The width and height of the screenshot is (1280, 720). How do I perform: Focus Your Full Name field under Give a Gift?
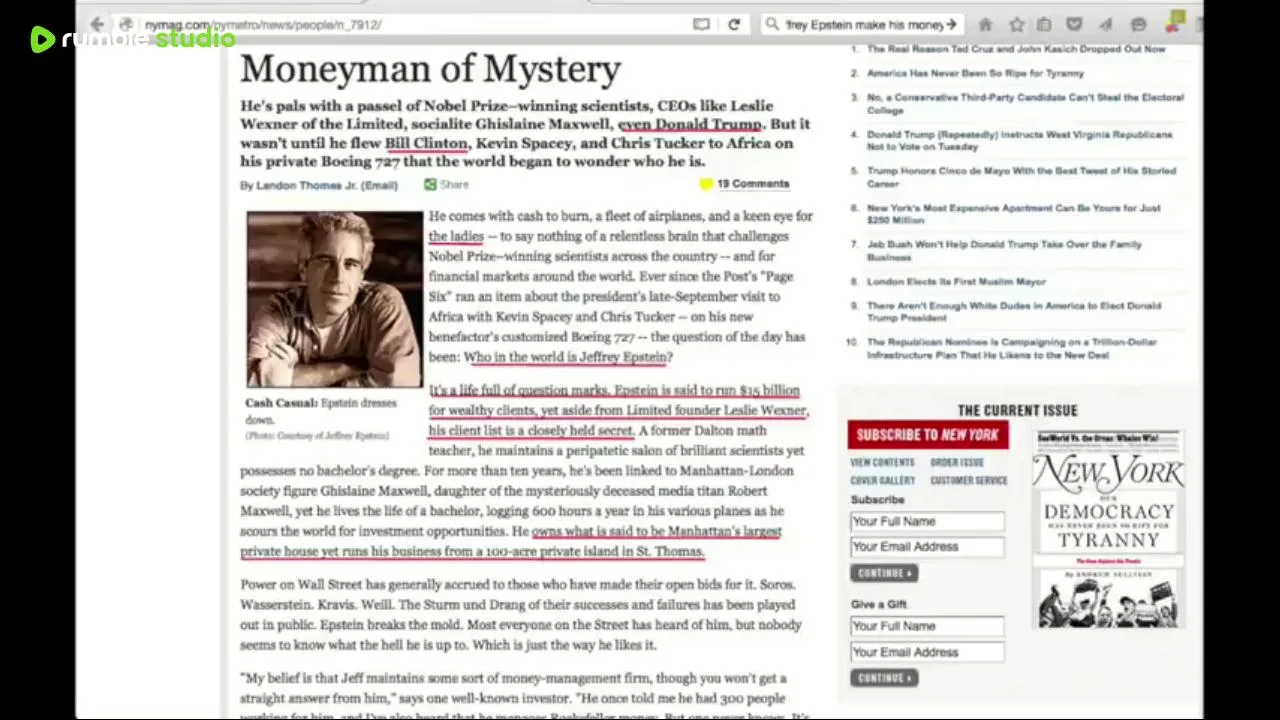point(927,626)
